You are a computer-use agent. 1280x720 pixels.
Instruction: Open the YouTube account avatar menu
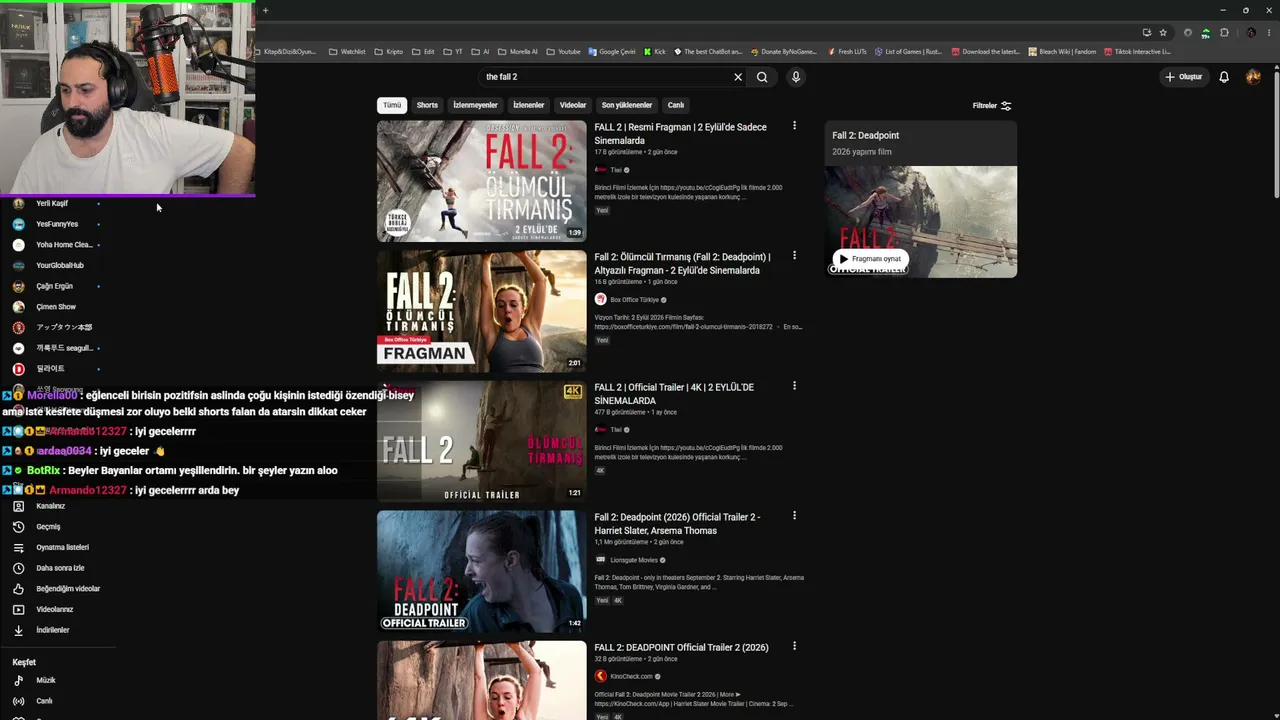1254,77
